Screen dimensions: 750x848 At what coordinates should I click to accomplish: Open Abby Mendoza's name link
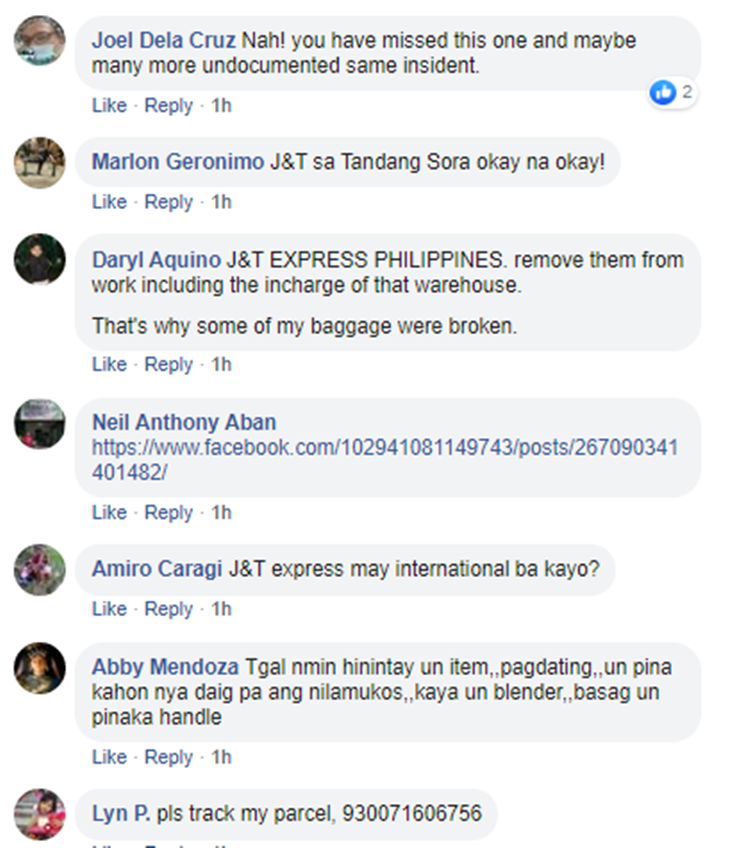click(x=165, y=667)
